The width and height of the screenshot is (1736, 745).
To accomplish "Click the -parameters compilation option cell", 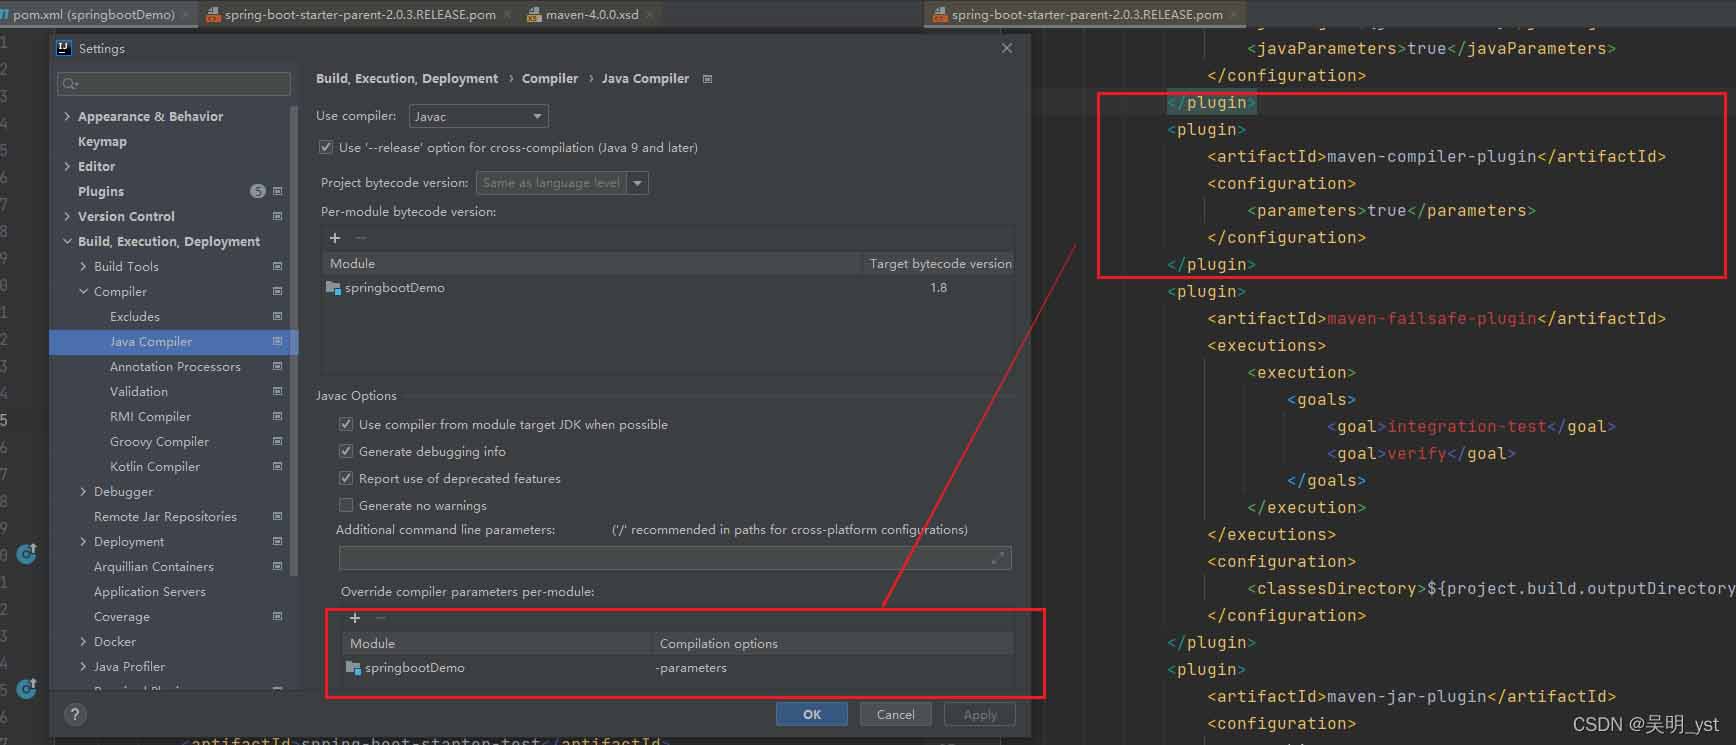I will [x=691, y=668].
